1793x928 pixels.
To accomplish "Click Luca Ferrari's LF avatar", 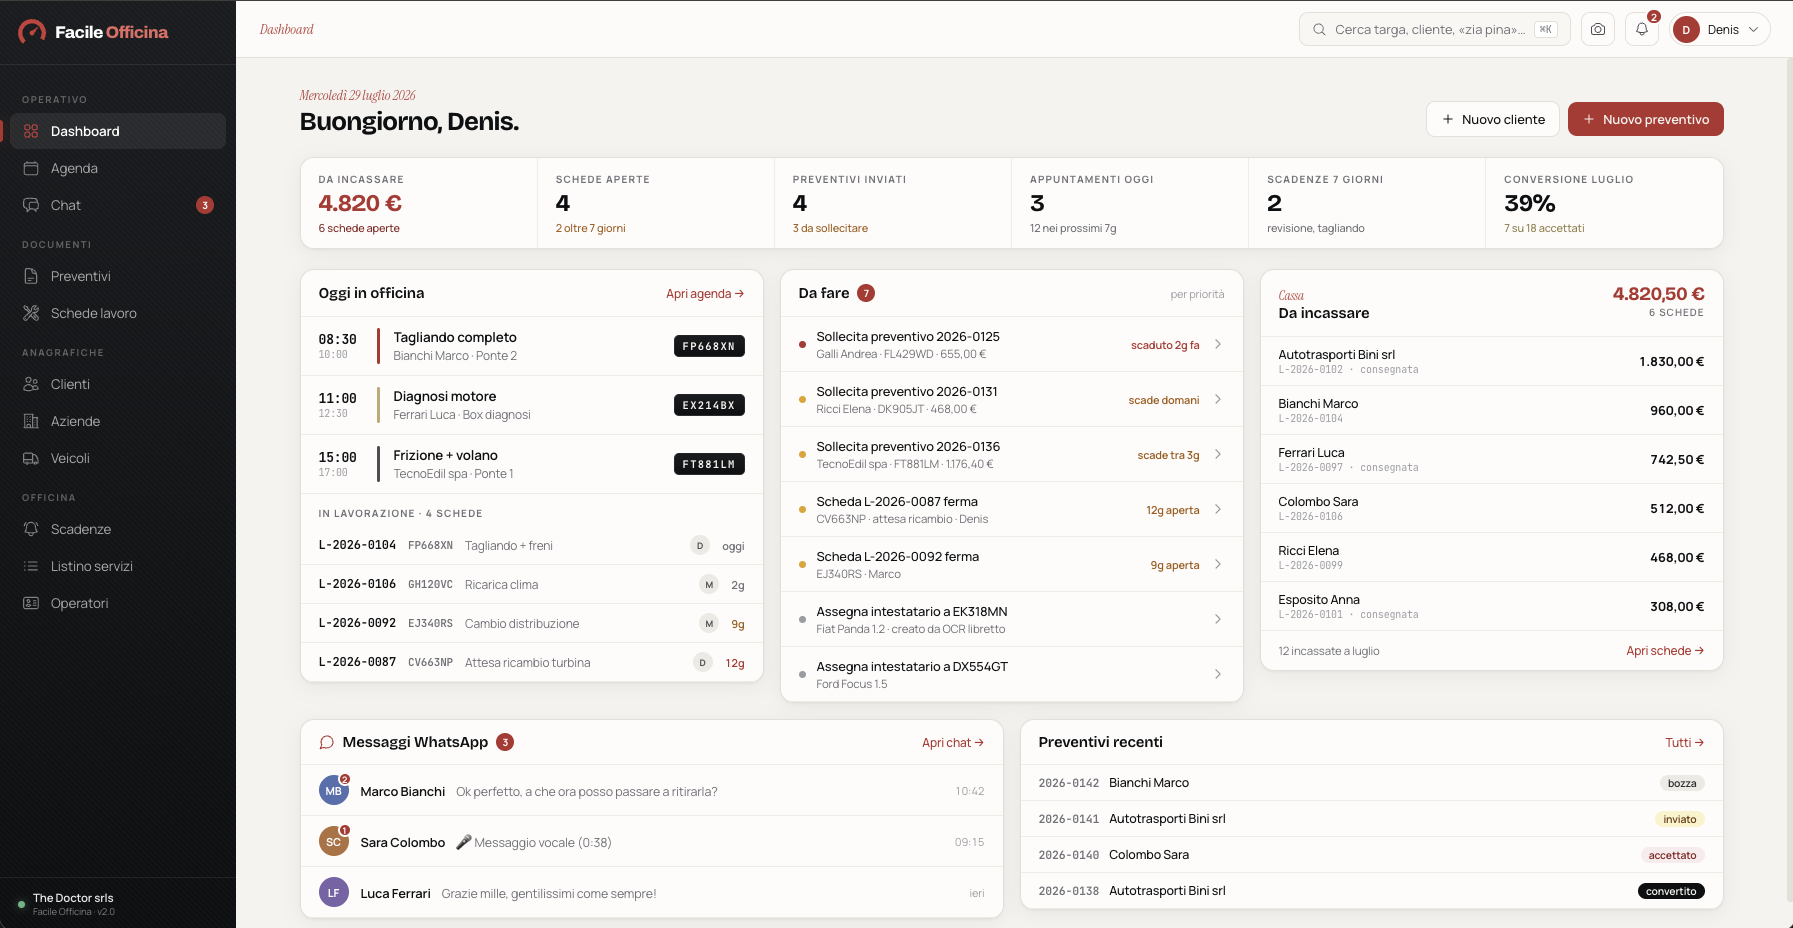I will 334,893.
